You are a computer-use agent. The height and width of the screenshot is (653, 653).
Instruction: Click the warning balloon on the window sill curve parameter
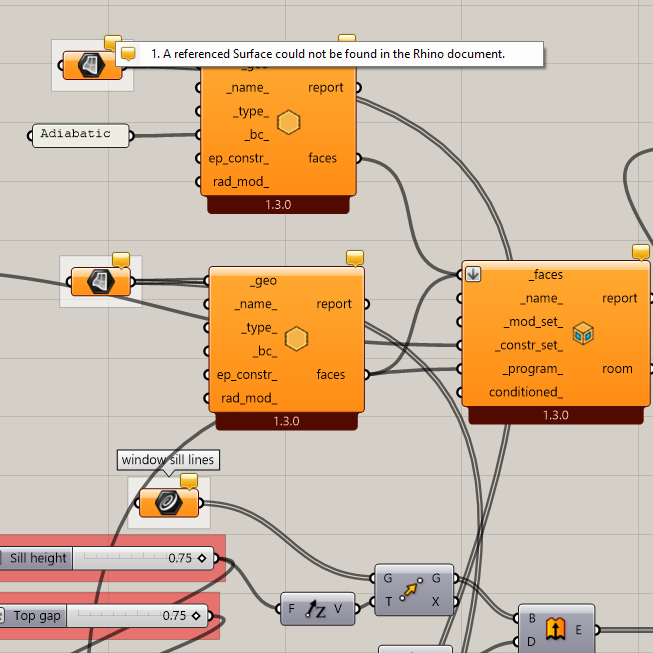click(x=189, y=481)
